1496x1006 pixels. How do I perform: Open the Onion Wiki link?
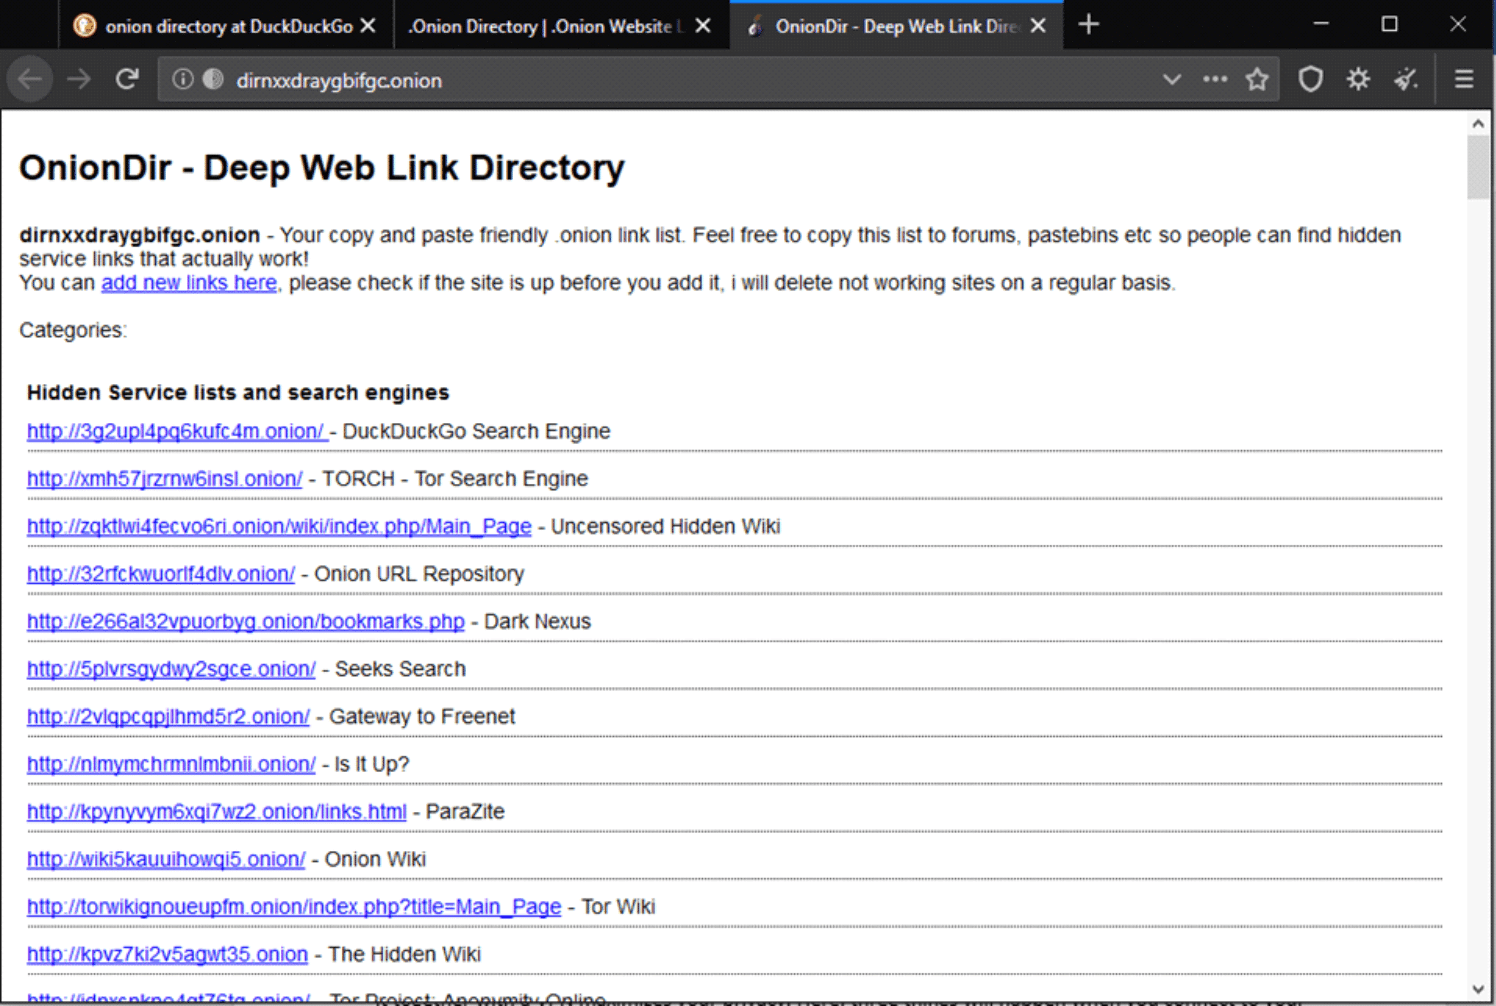pyautogui.click(x=166, y=859)
